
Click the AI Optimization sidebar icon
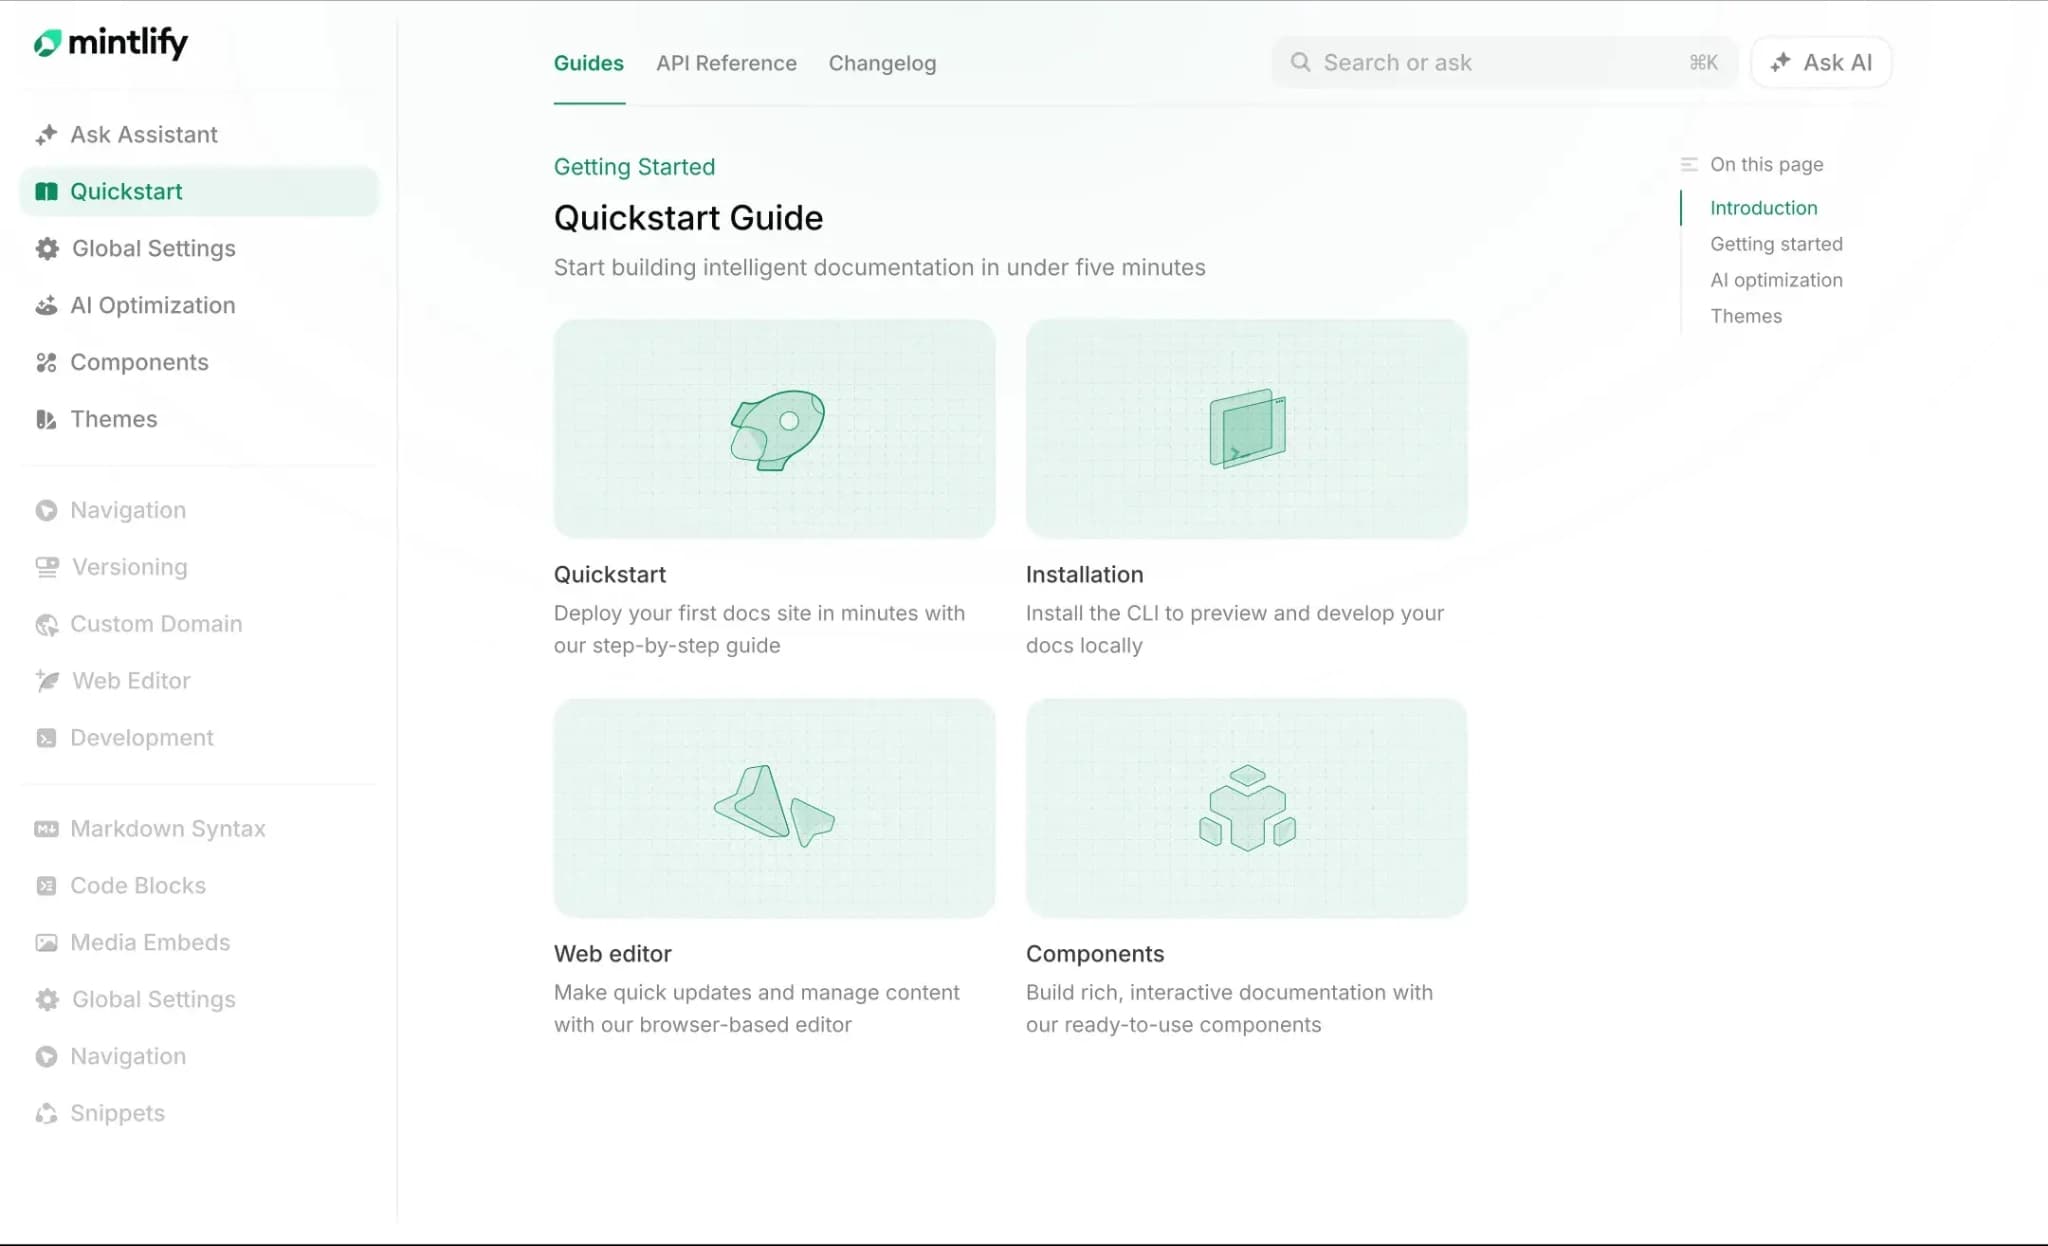[x=46, y=306]
